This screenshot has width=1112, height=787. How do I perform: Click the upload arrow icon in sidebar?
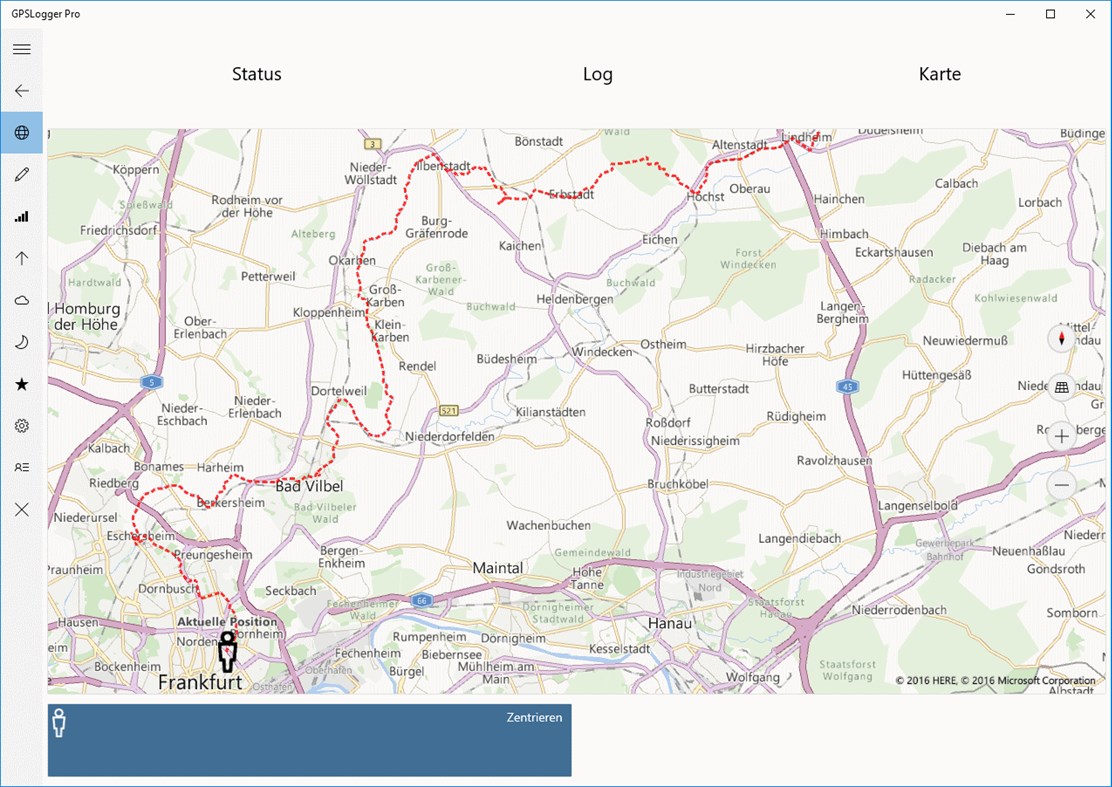[x=22, y=258]
